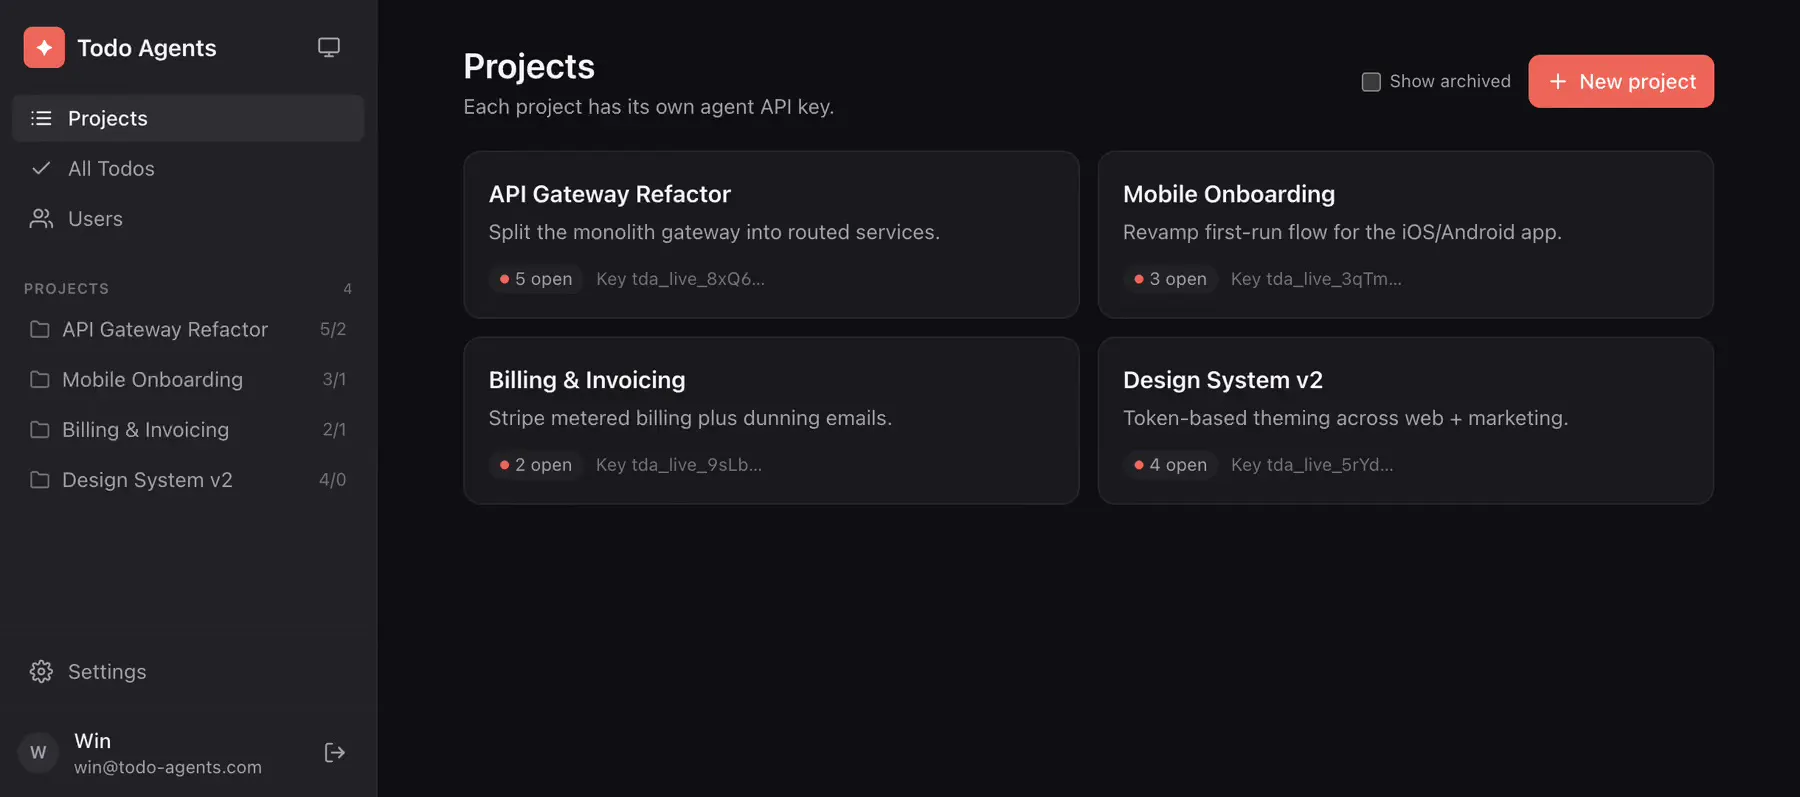Enable the Show archived checkbox
The height and width of the screenshot is (797, 1800).
pyautogui.click(x=1371, y=81)
